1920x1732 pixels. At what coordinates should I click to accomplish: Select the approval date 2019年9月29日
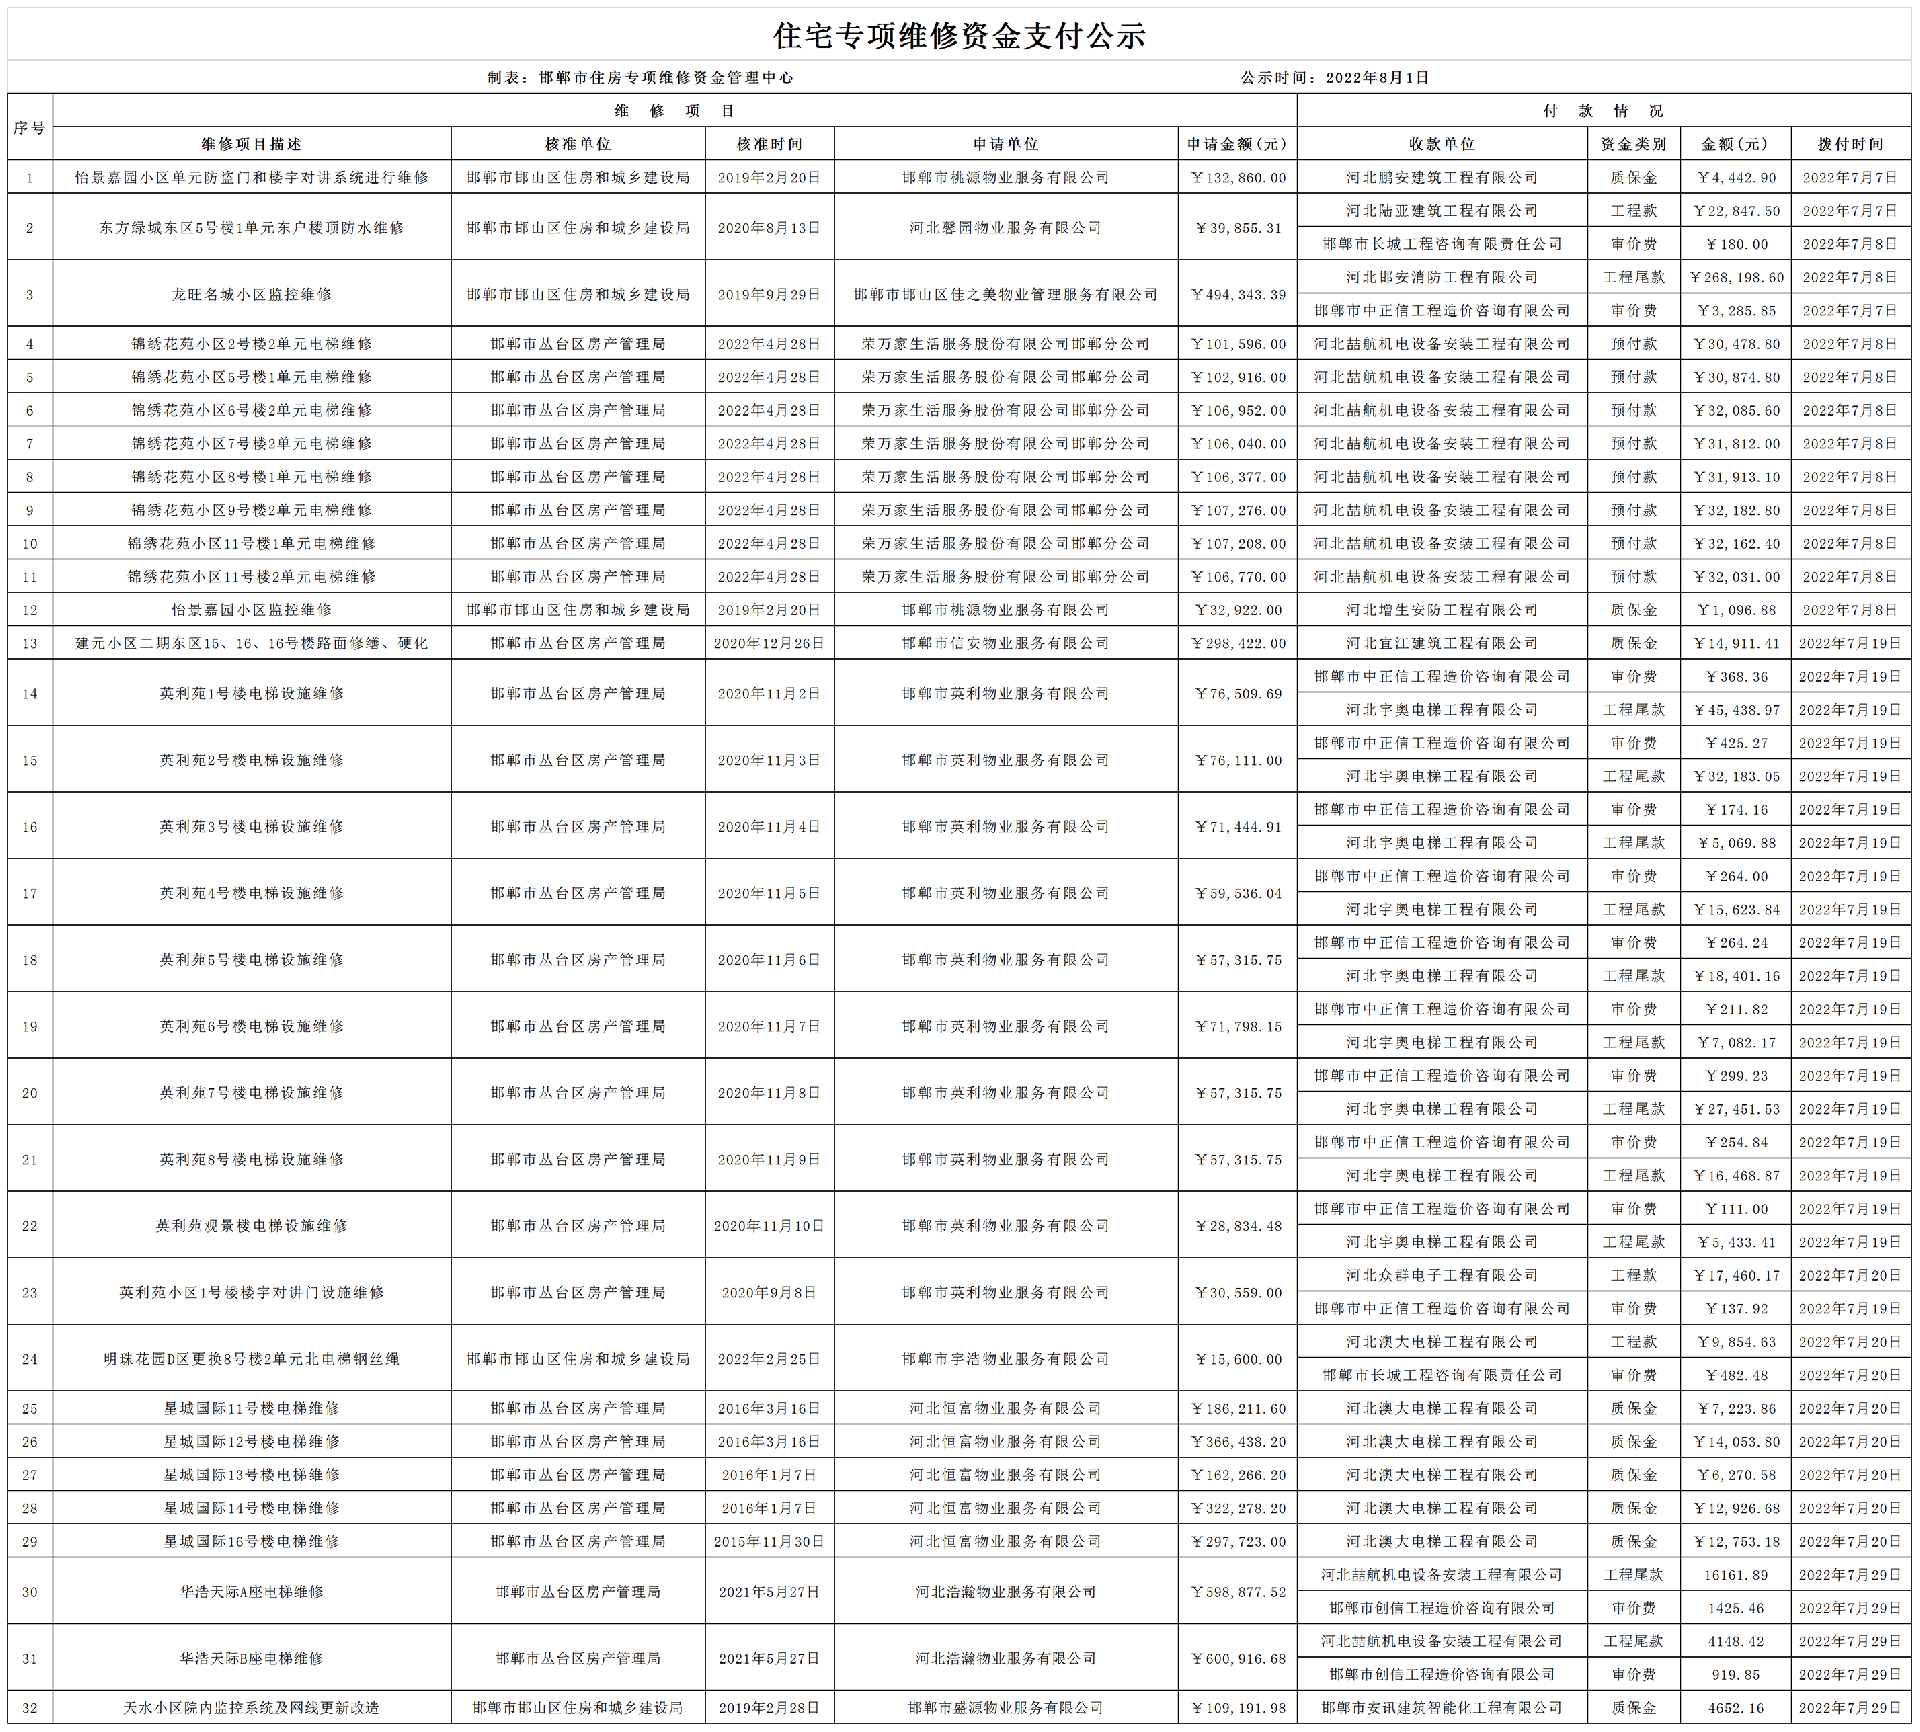coord(769,294)
